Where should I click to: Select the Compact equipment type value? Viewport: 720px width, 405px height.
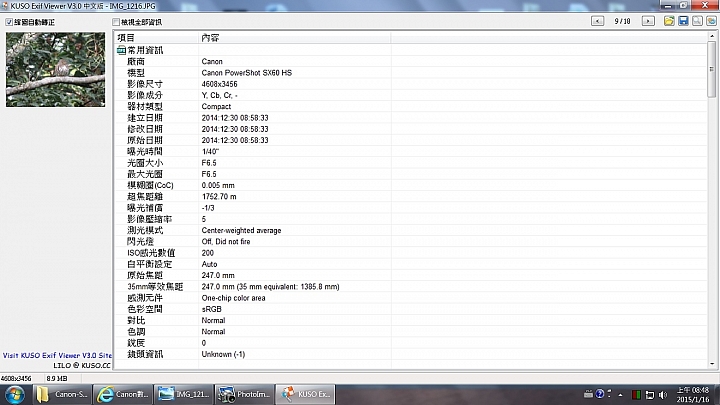pyautogui.click(x=216, y=107)
